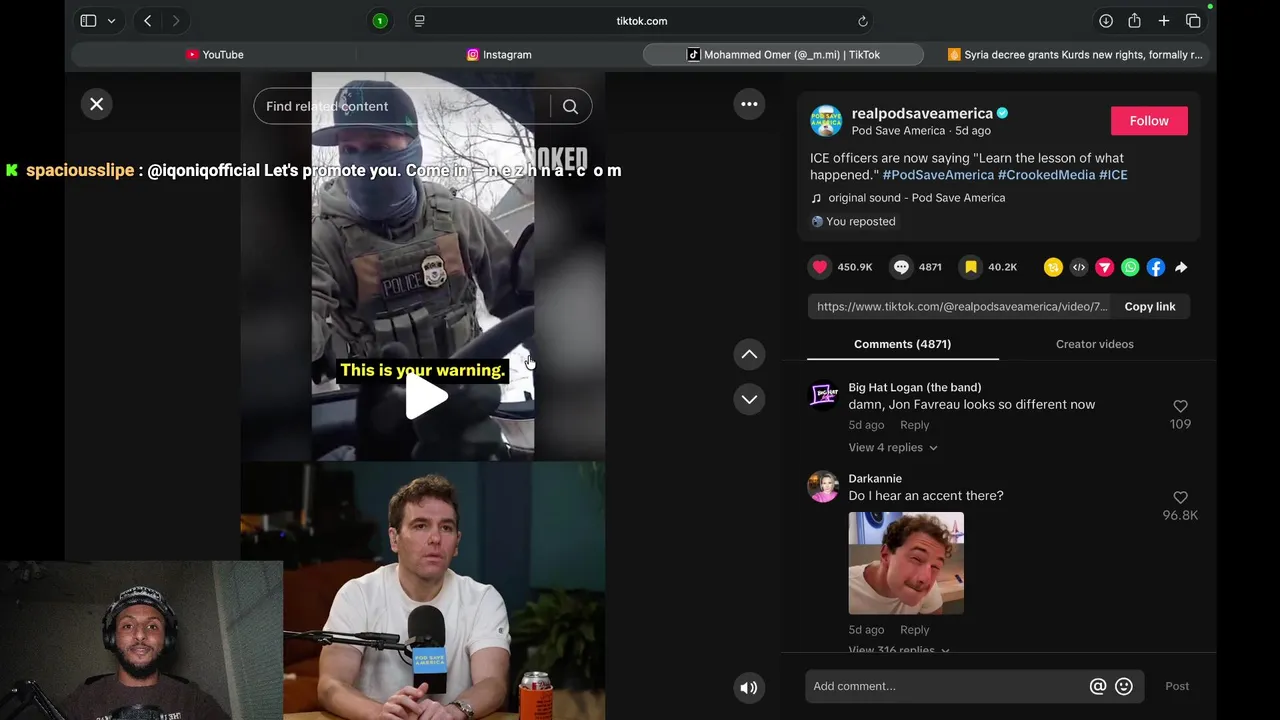Open the emoji picker in comment box
This screenshot has width=1280, height=720.
click(x=1124, y=686)
